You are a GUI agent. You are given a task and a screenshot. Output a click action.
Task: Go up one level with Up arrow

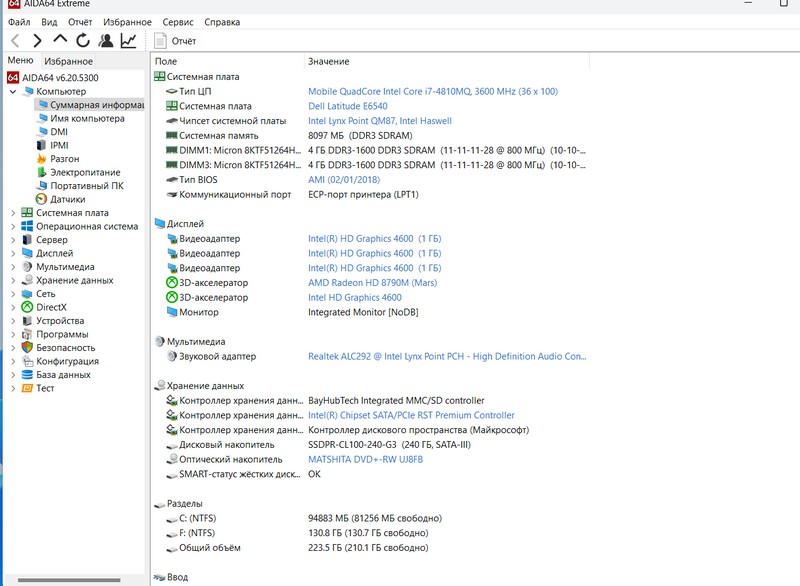pyautogui.click(x=60, y=41)
